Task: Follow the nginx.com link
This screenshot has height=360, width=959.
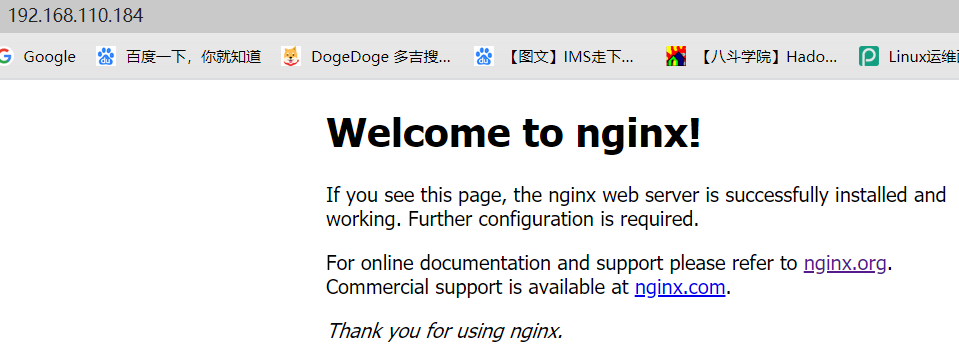Action: pyautogui.click(x=680, y=287)
